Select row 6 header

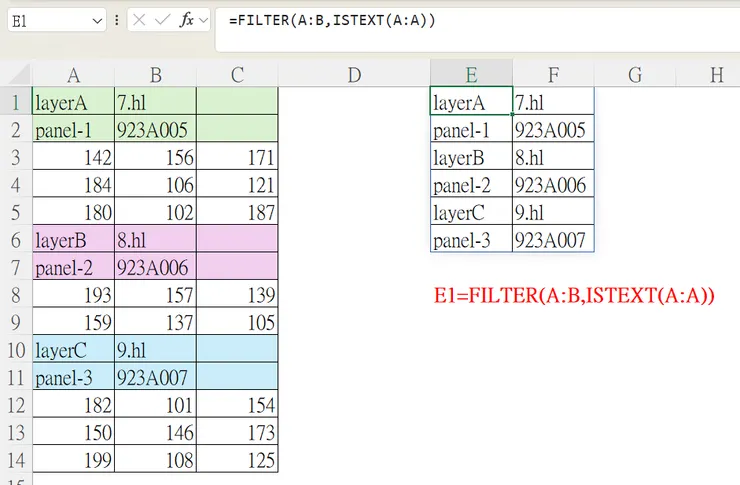point(16,240)
